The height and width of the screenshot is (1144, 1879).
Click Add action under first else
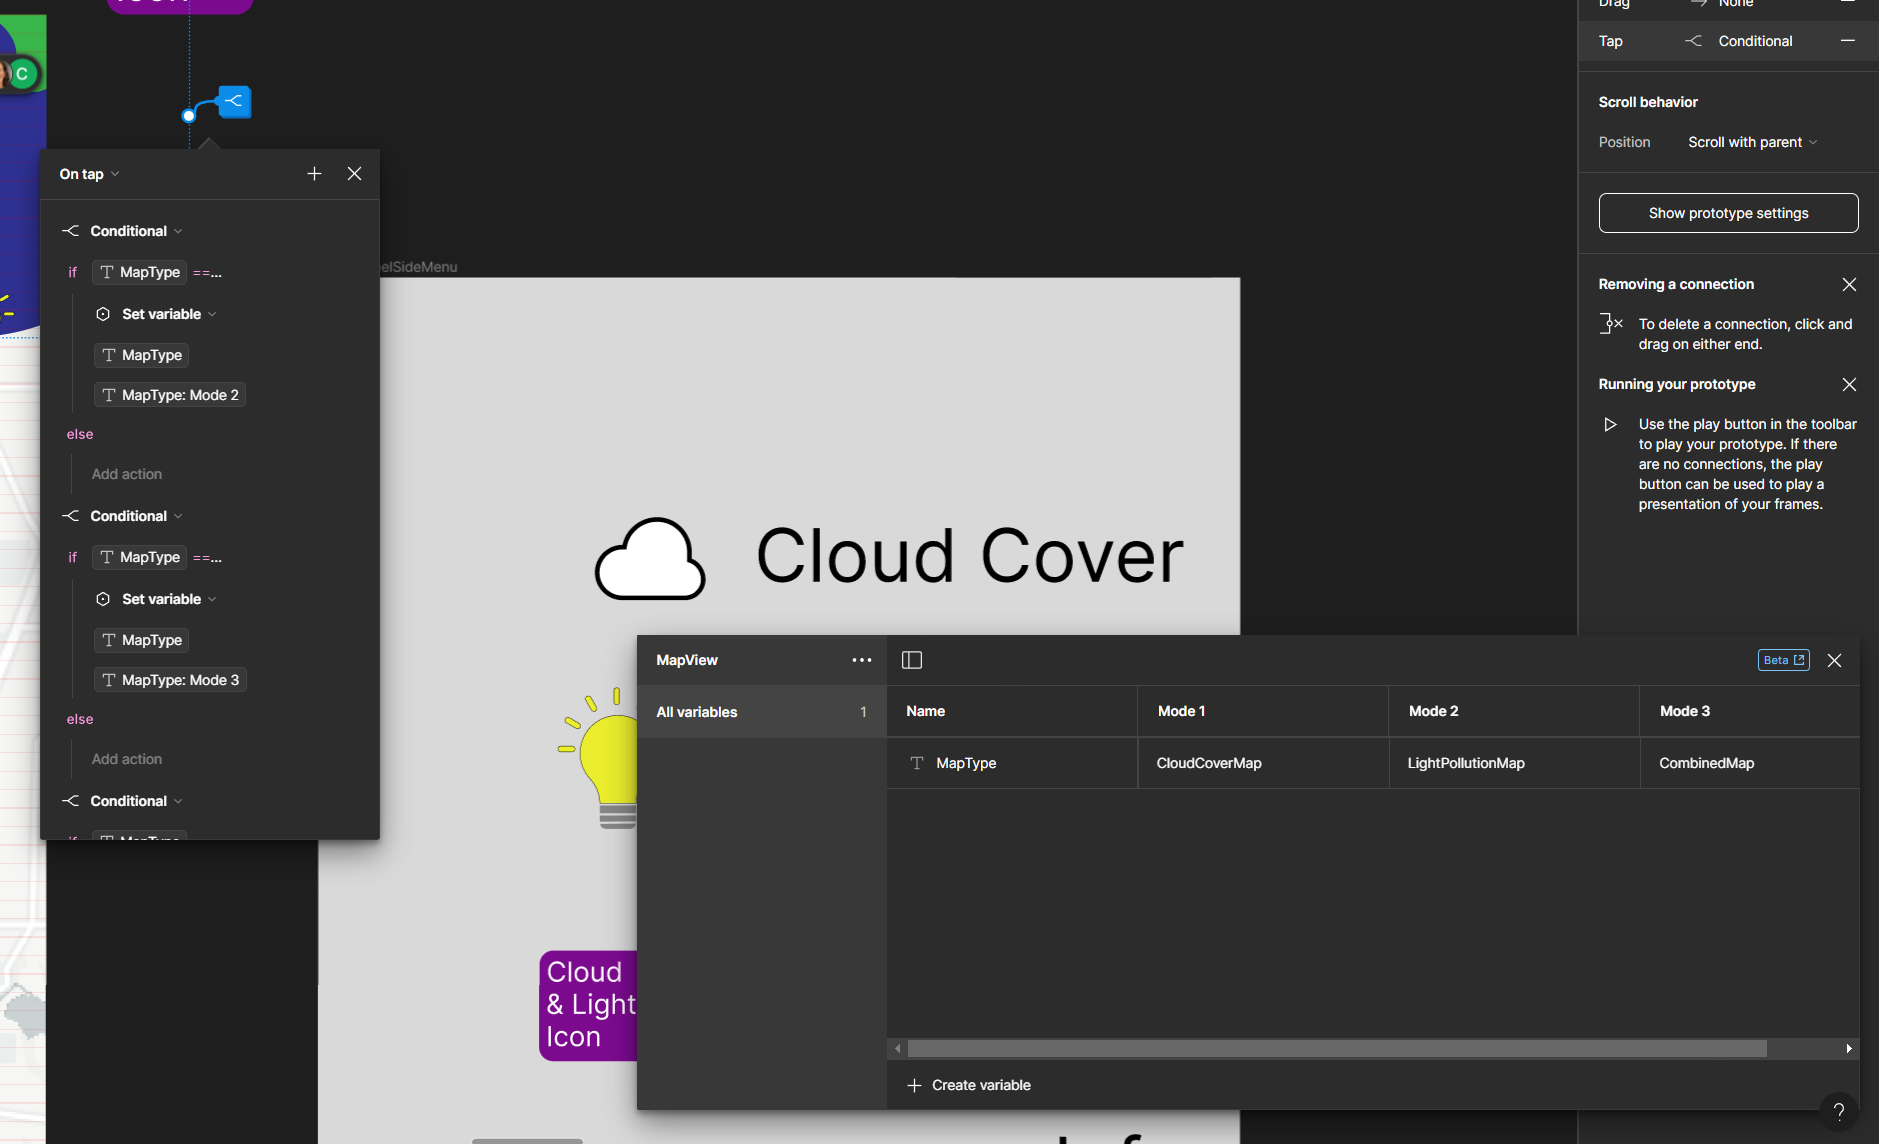(127, 474)
